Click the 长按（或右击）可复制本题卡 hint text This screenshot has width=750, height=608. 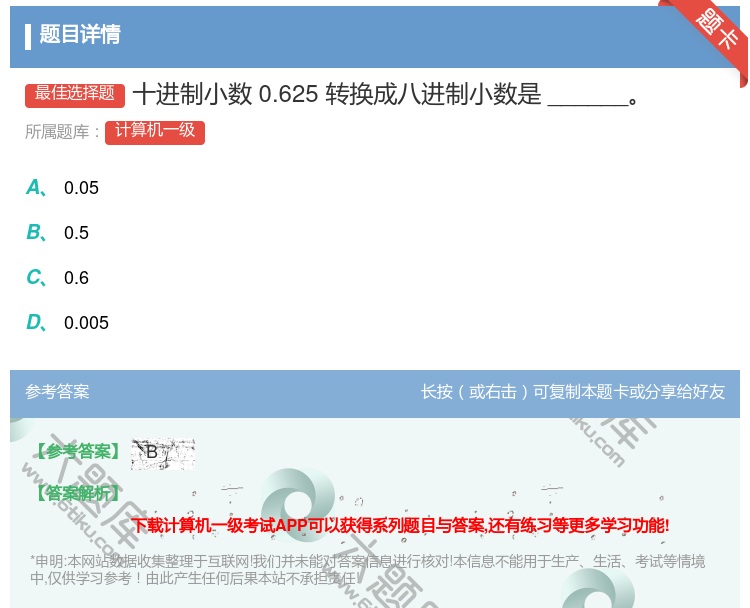click(x=573, y=392)
